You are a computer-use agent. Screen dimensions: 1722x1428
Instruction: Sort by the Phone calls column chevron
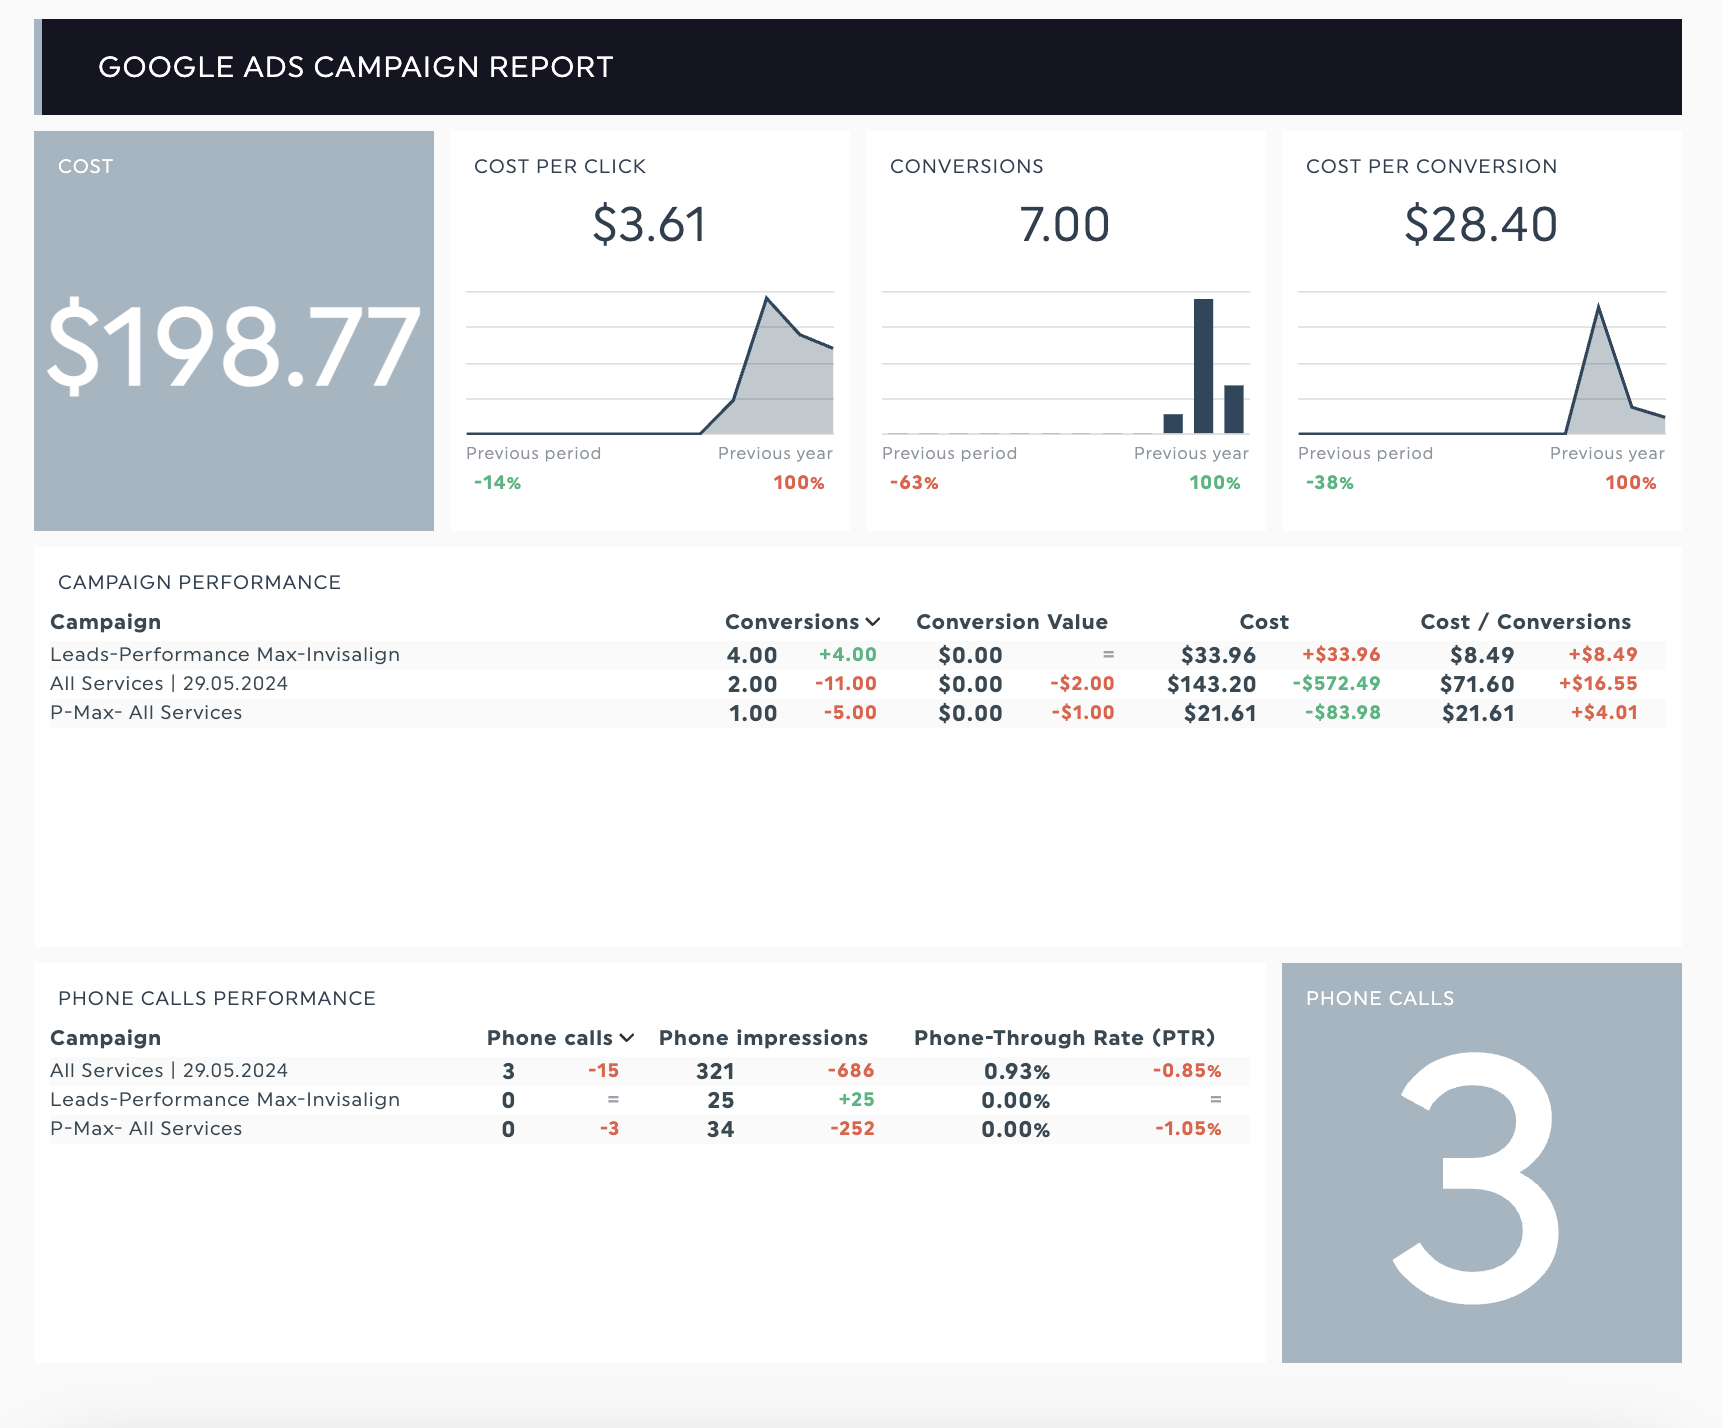(627, 1038)
